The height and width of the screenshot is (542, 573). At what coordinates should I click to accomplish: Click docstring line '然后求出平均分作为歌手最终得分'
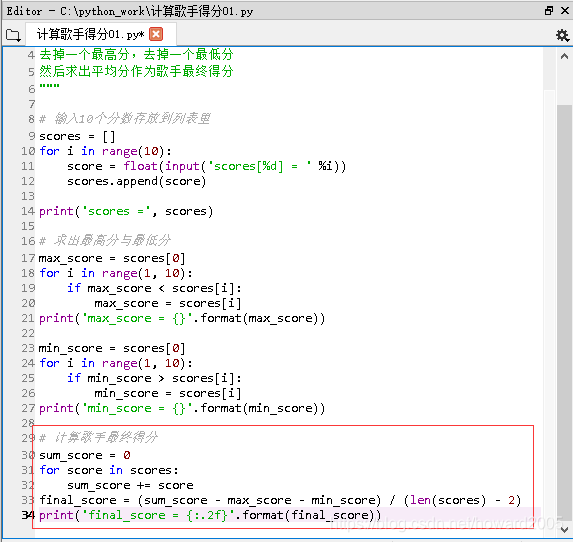pos(136,71)
